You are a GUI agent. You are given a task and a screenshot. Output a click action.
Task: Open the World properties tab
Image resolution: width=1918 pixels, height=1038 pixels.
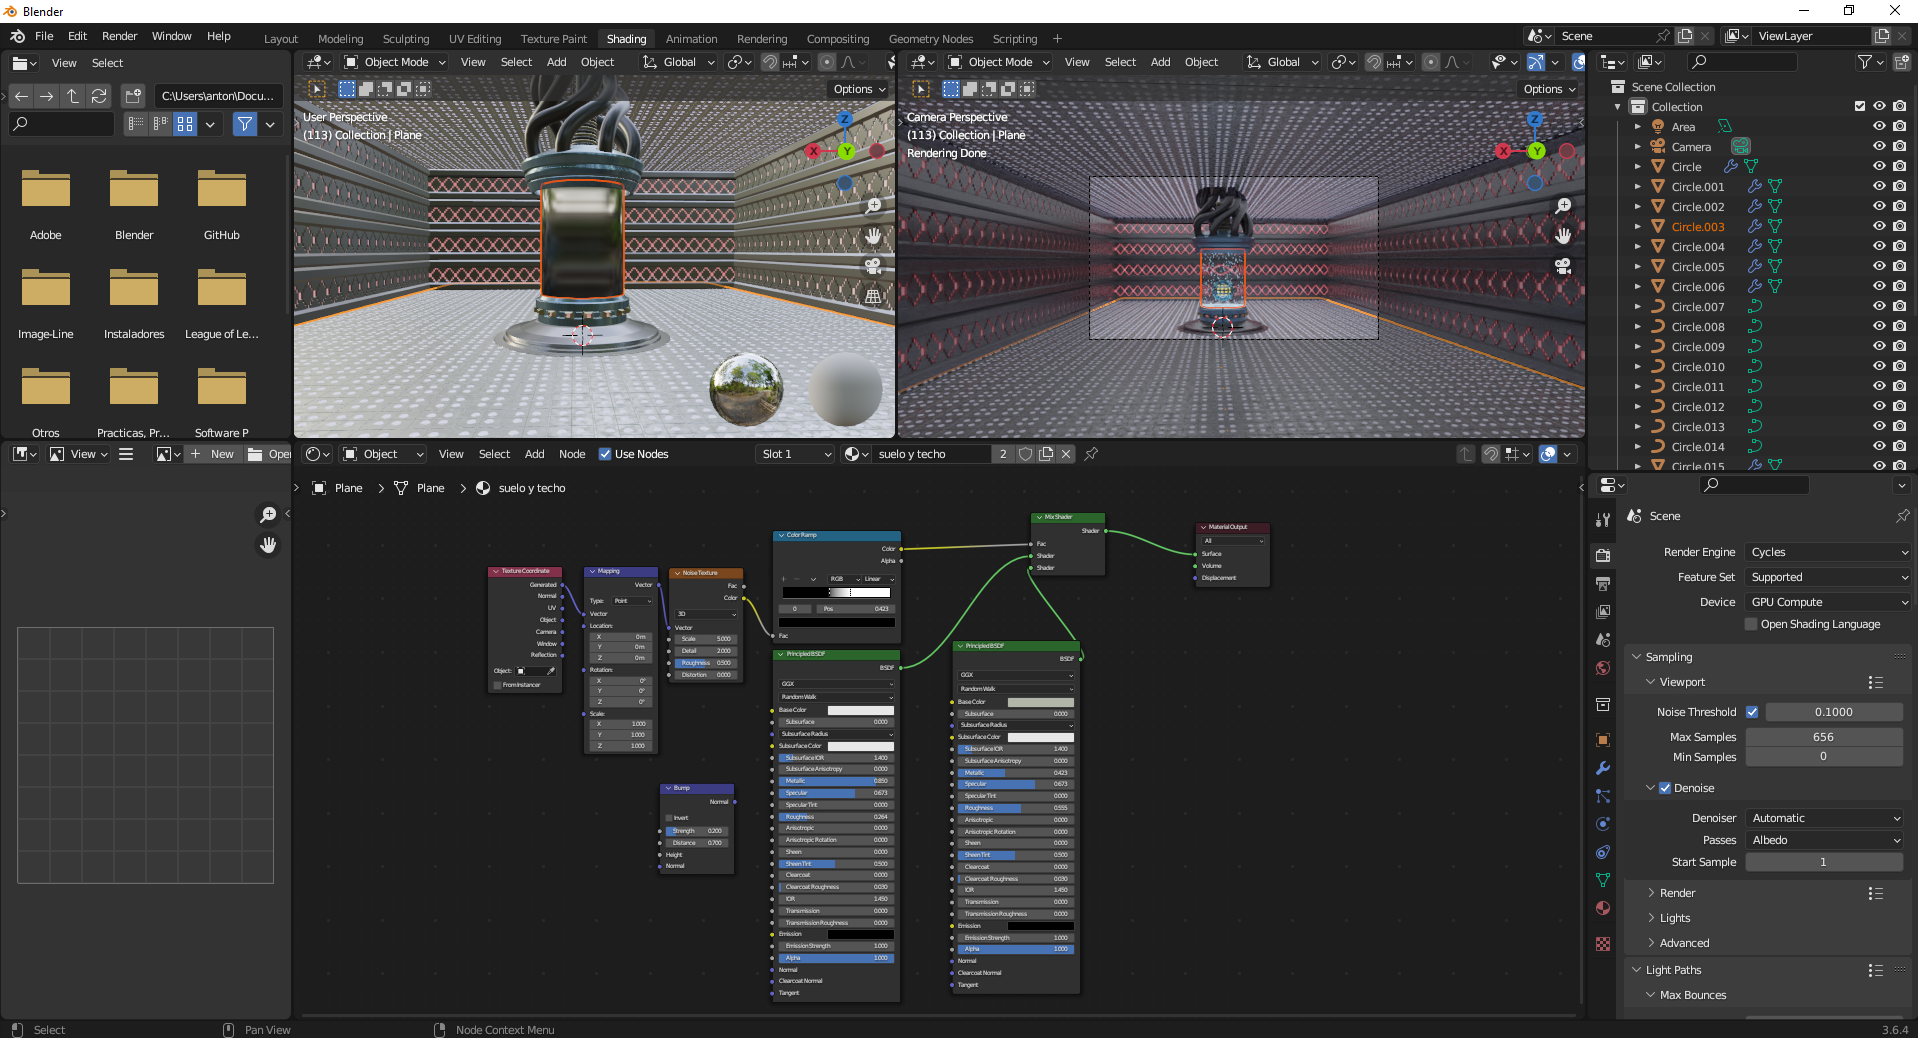[x=1603, y=668]
